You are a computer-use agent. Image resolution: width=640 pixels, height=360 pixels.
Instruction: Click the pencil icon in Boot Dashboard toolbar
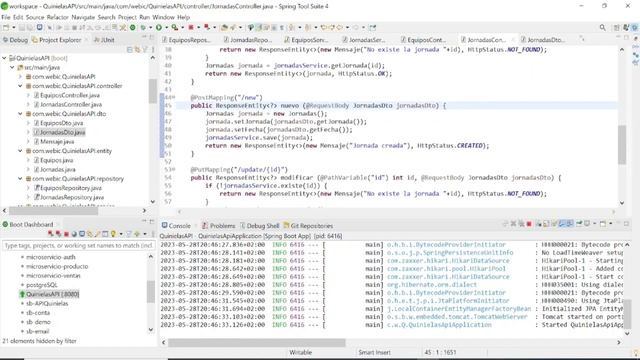(98, 234)
